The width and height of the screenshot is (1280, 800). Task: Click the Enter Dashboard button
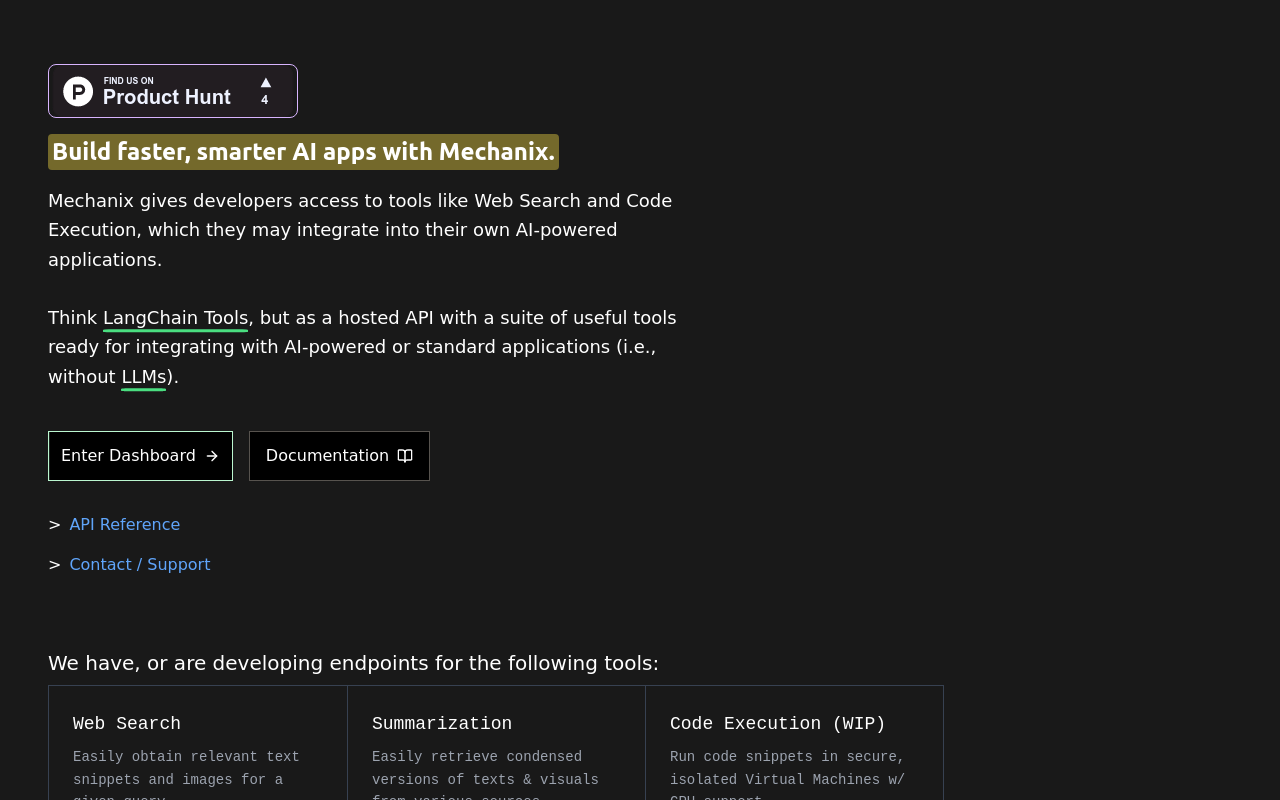tap(140, 456)
